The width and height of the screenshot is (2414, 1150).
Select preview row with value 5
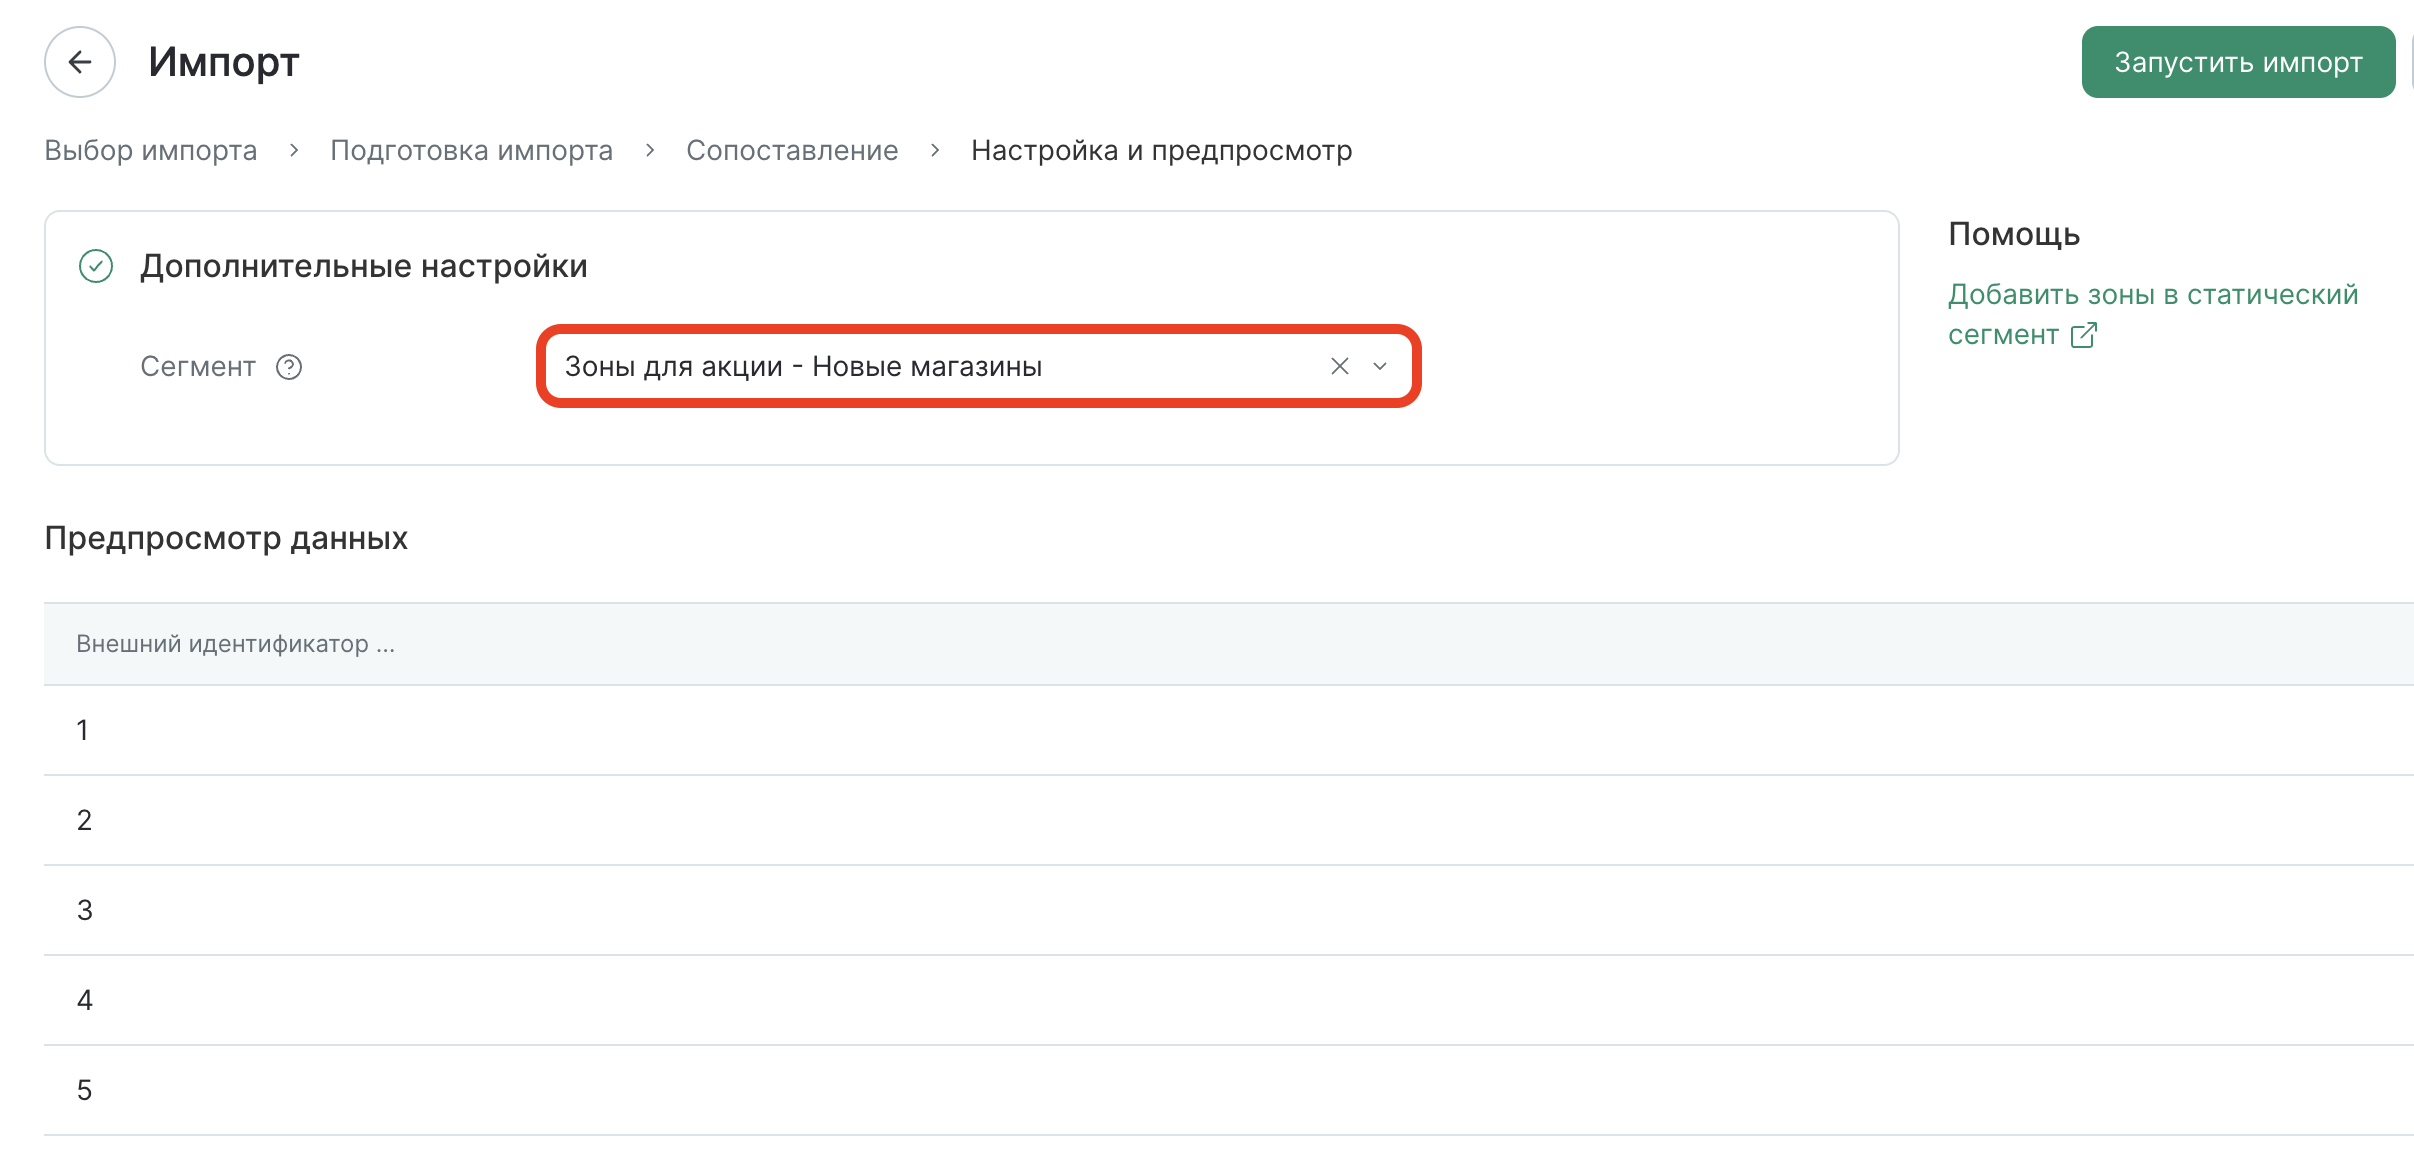[1229, 1090]
